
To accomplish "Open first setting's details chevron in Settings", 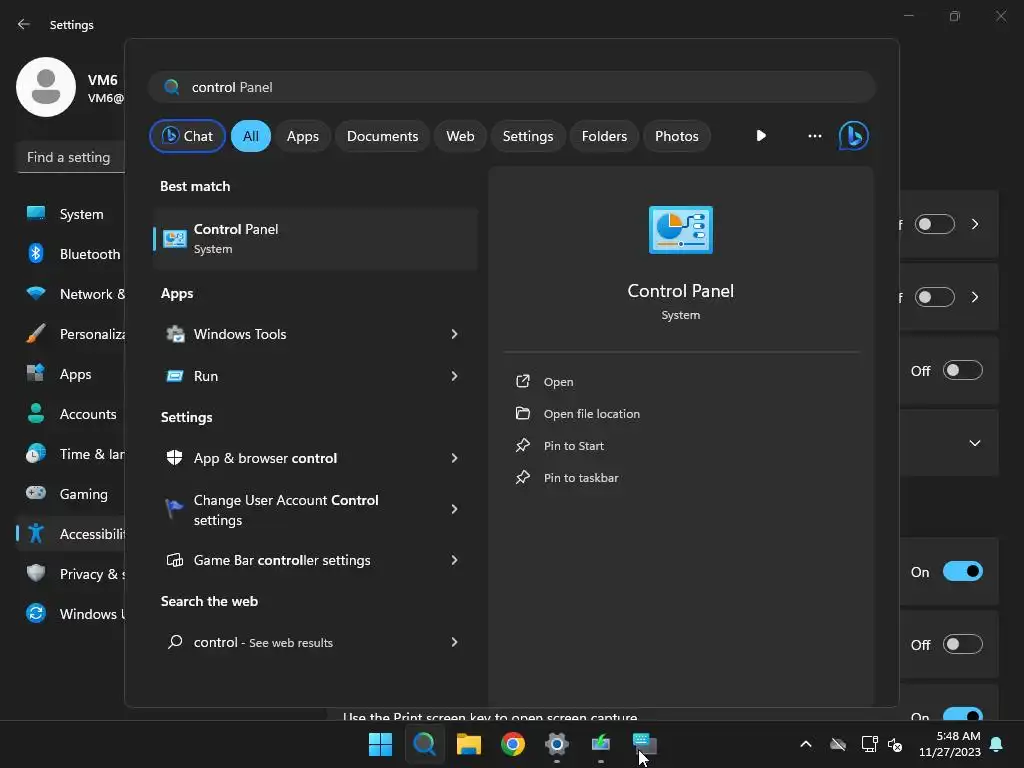I will 975,225.
